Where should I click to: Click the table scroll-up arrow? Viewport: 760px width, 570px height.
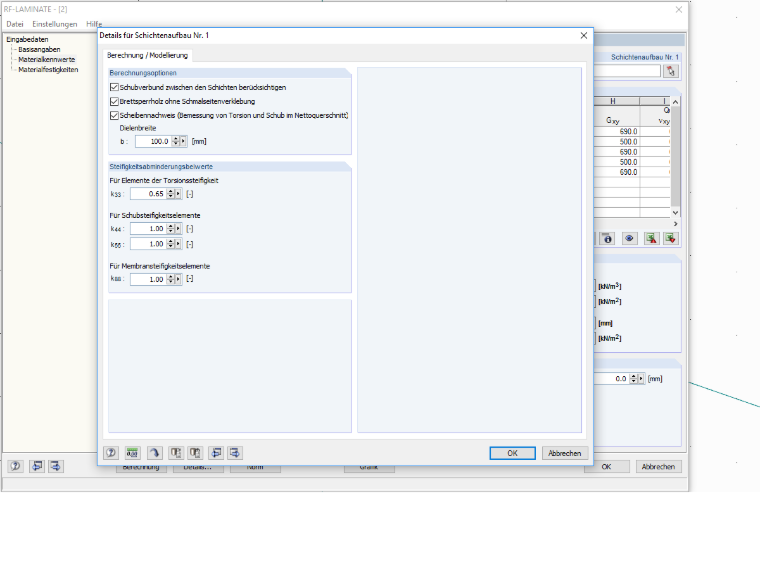tap(675, 102)
